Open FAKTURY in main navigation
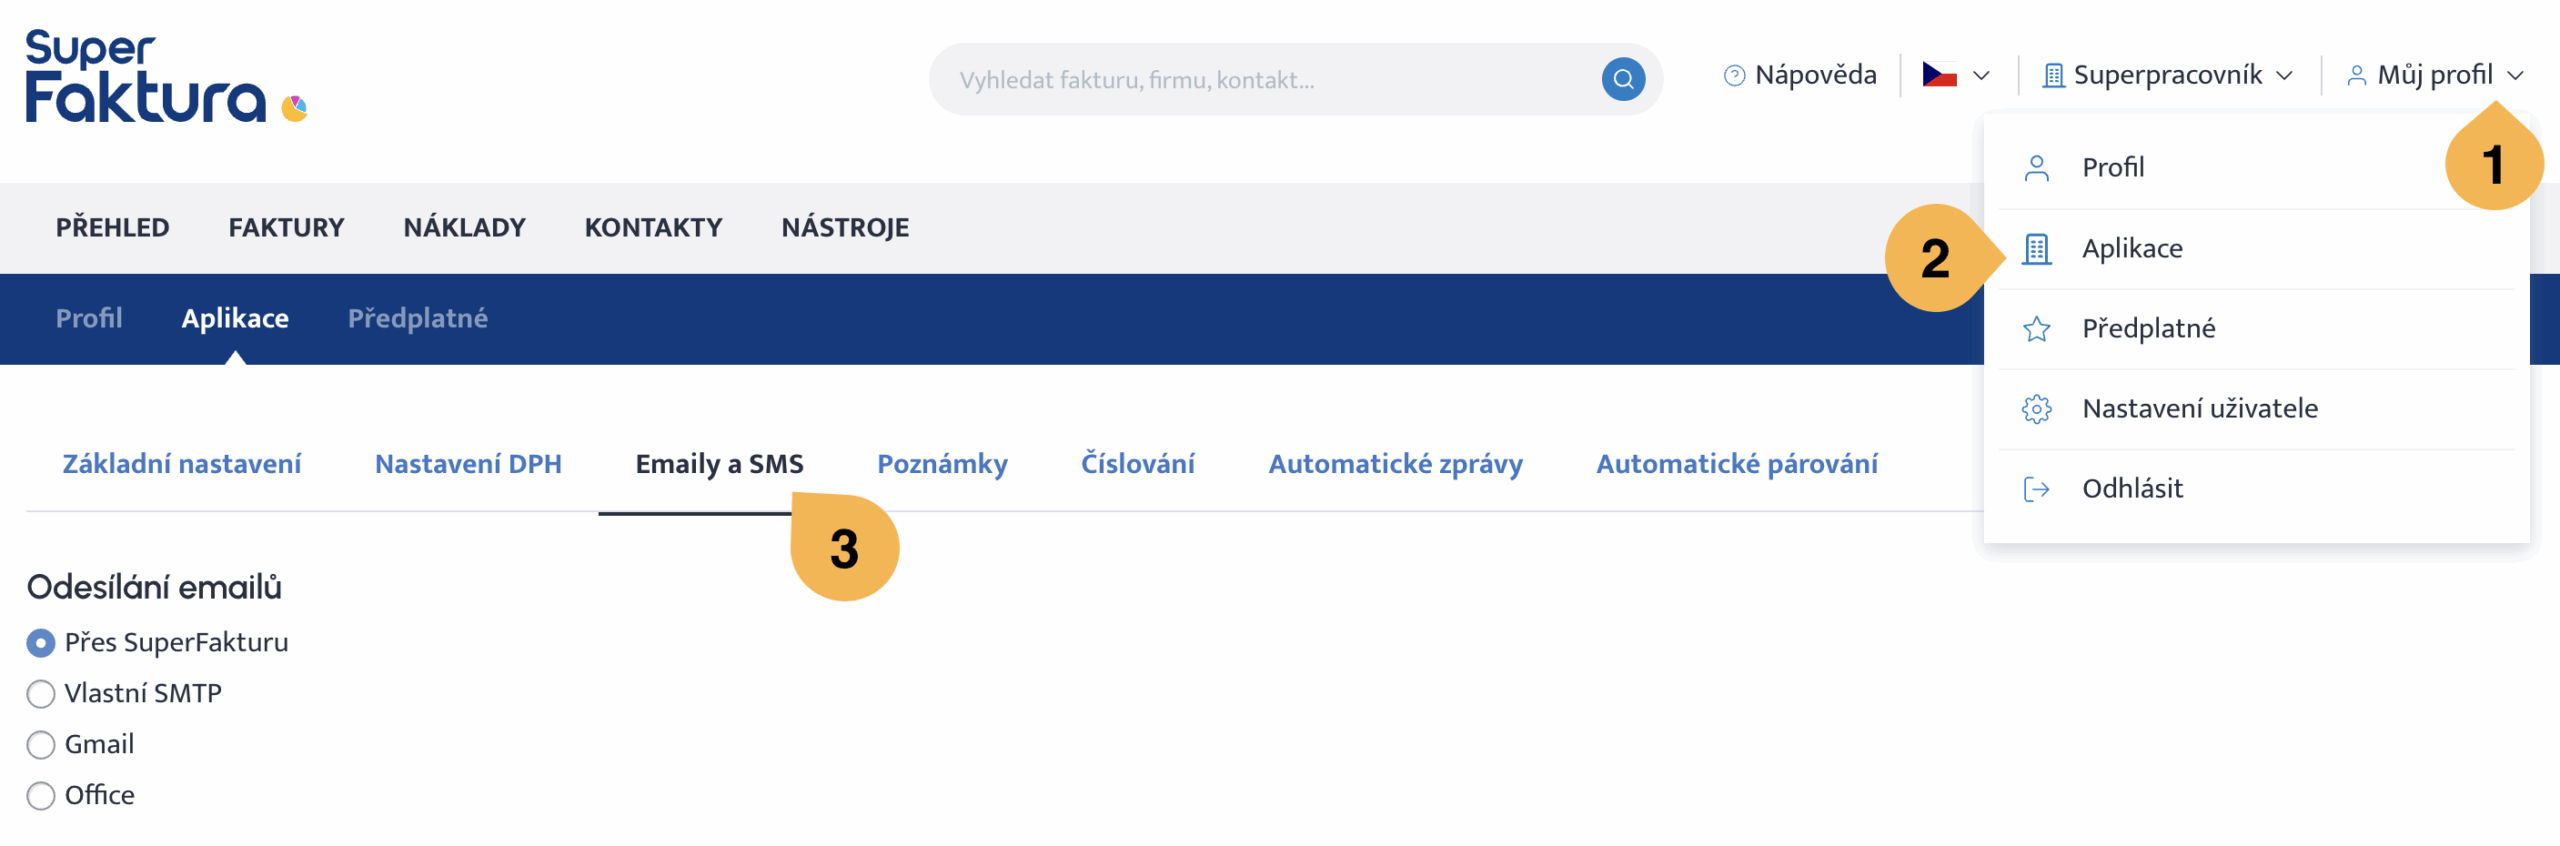The width and height of the screenshot is (2560, 846). 286,228
